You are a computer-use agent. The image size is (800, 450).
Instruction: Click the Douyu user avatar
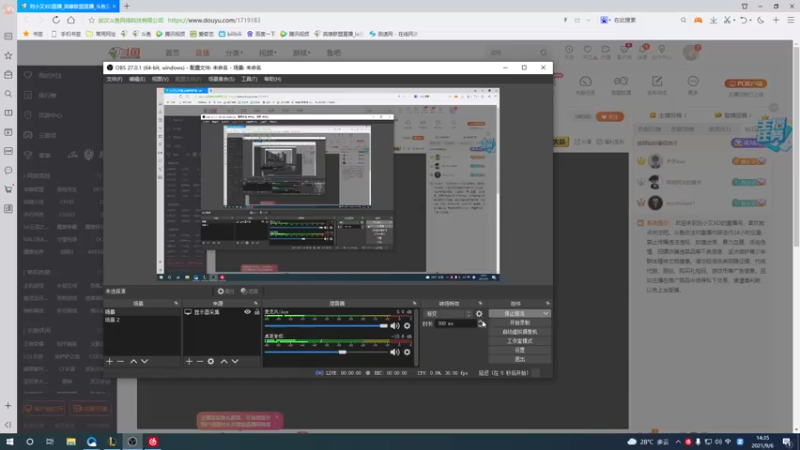[691, 52]
